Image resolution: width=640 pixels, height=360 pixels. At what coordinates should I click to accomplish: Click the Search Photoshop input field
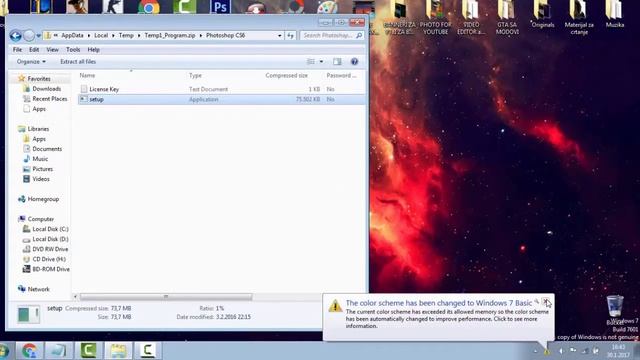point(331,36)
